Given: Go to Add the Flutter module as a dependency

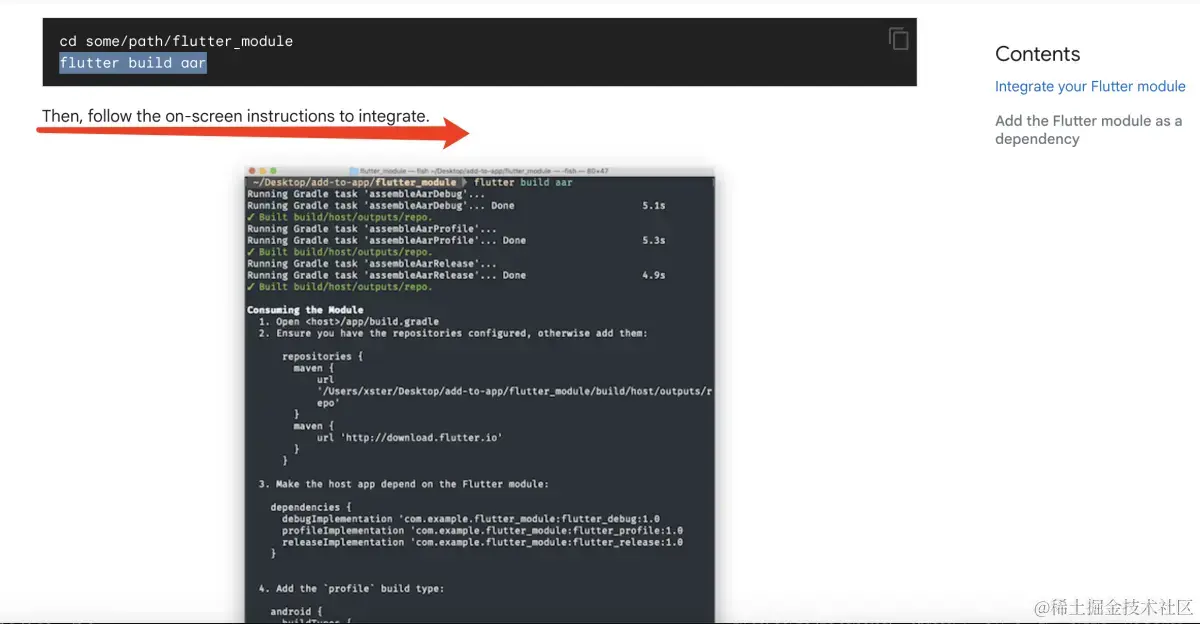Looking at the screenshot, I should (x=1089, y=130).
